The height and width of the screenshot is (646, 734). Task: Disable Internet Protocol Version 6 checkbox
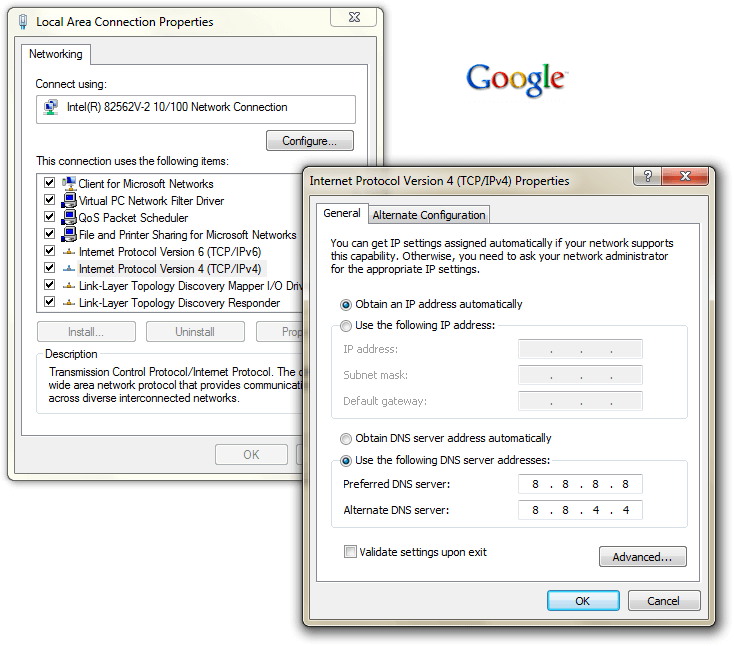point(49,250)
